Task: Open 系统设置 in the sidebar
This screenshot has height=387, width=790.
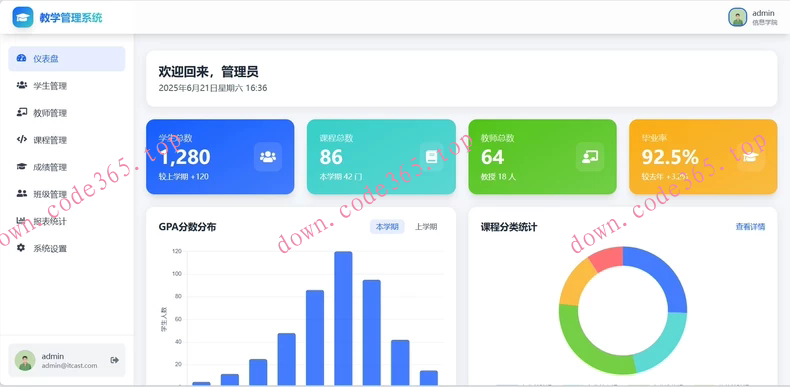Action: 67,248
